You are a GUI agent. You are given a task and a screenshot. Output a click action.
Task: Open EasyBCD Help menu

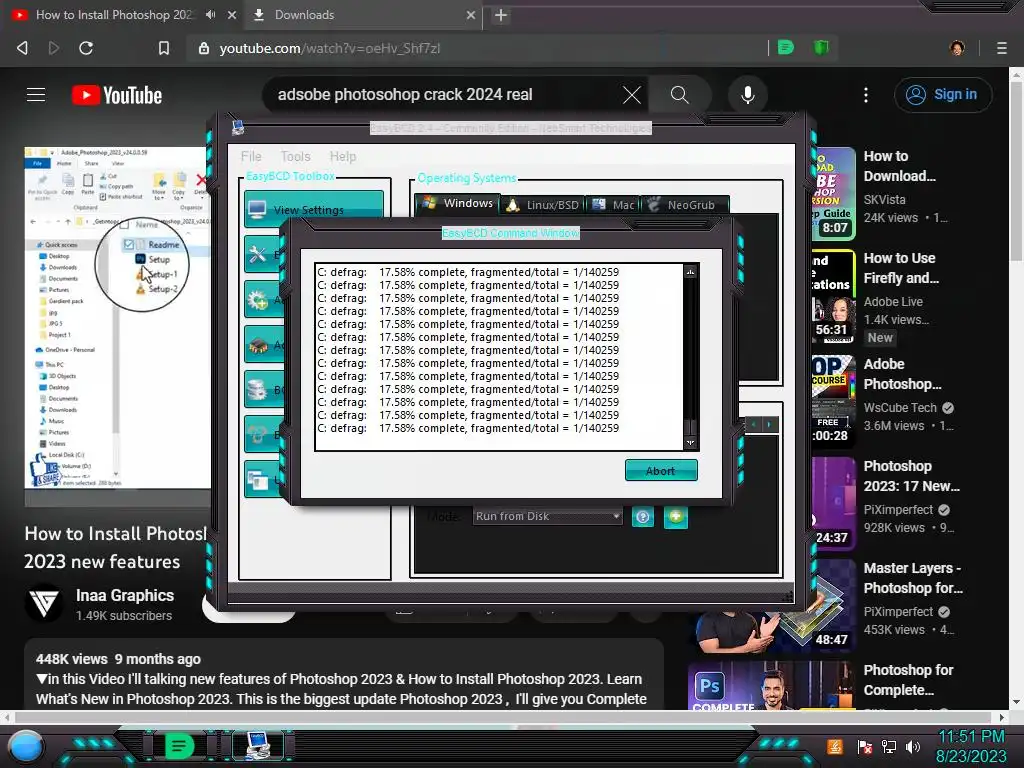[343, 156]
